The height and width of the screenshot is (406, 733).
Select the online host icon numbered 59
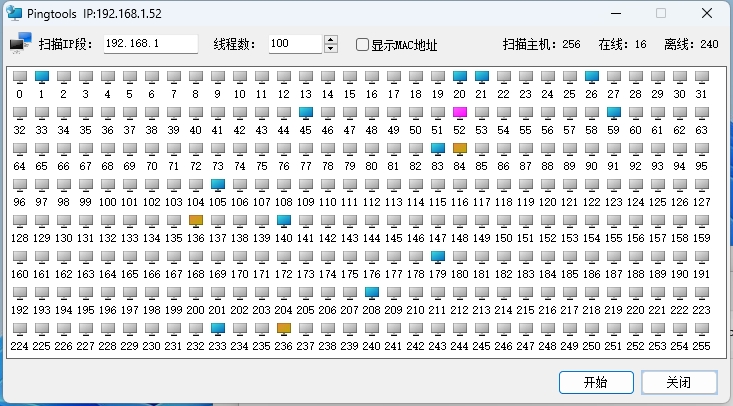614,113
